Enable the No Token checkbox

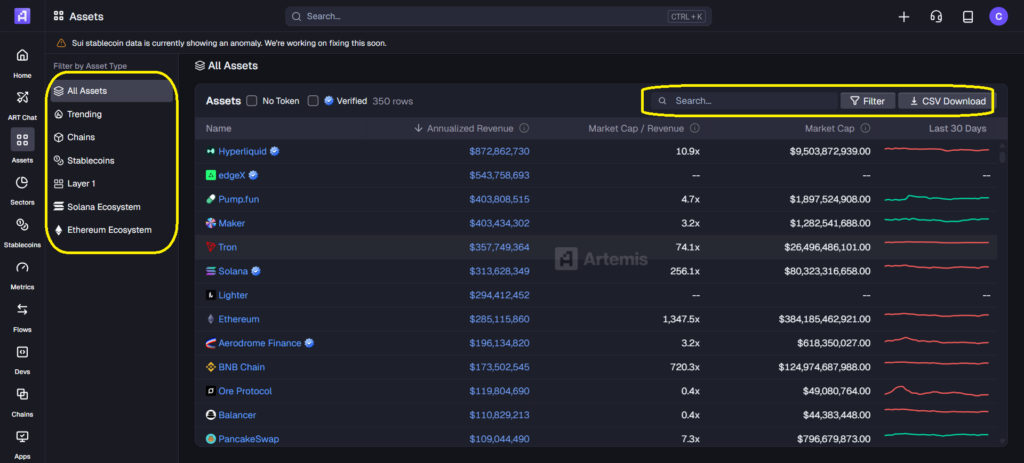pyautogui.click(x=252, y=101)
